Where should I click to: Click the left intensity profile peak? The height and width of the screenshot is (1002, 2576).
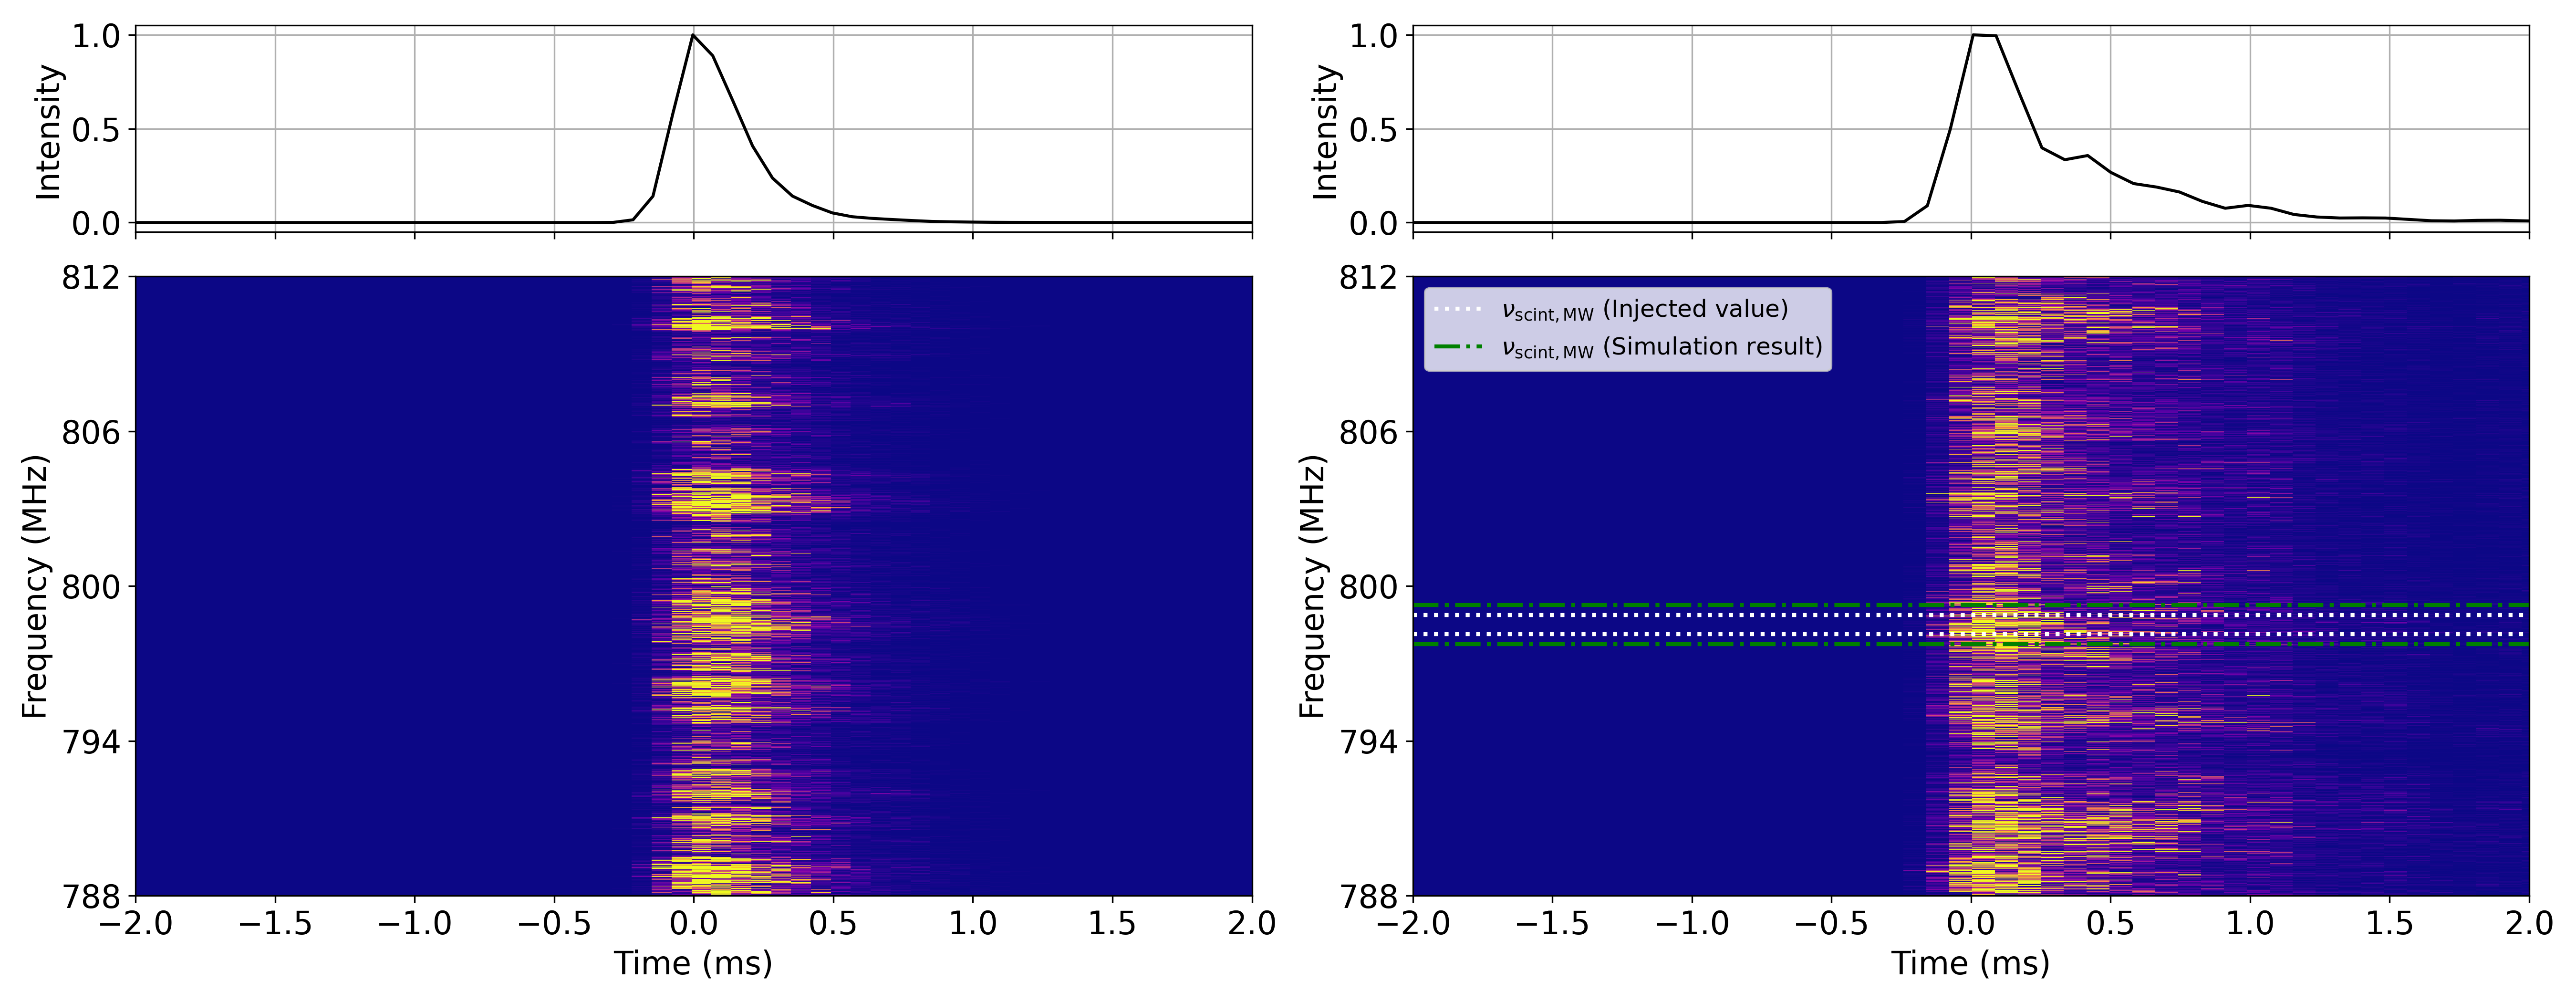(x=693, y=36)
